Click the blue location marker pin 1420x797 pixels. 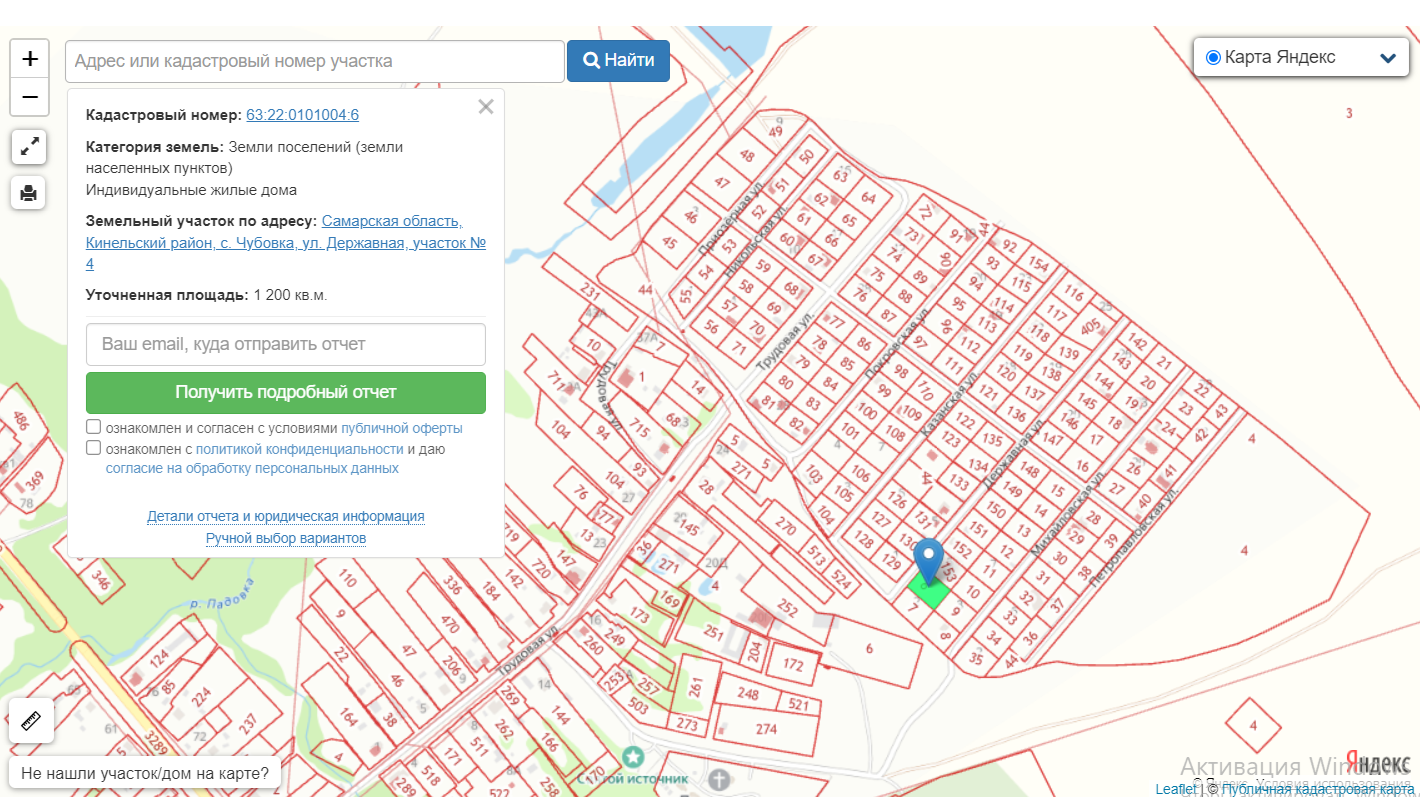930,559
